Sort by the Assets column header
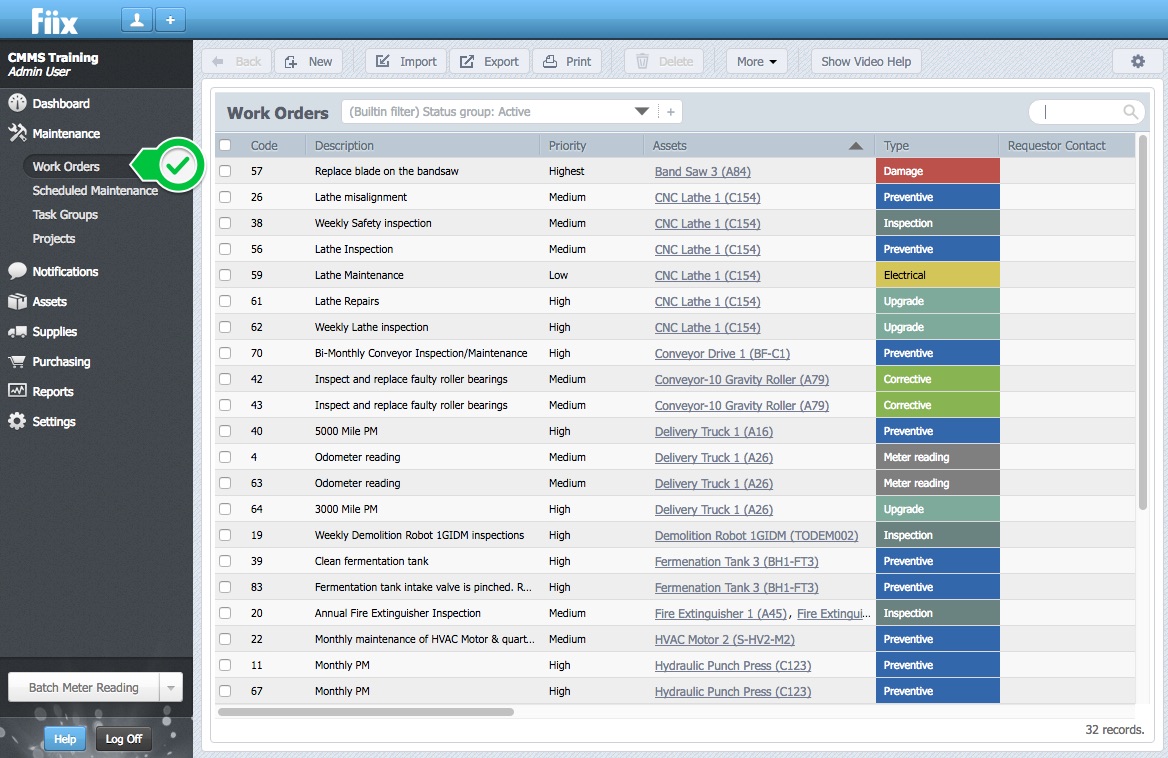 point(758,145)
